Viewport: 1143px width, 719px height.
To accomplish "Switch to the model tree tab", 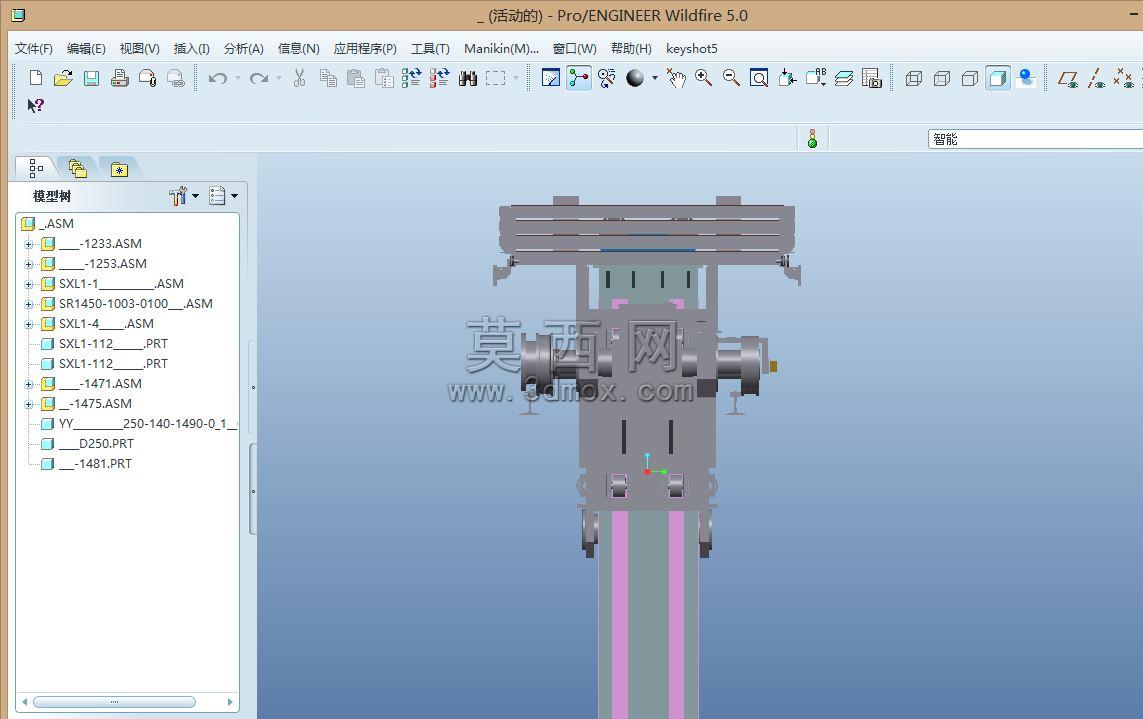I will click(x=35, y=168).
